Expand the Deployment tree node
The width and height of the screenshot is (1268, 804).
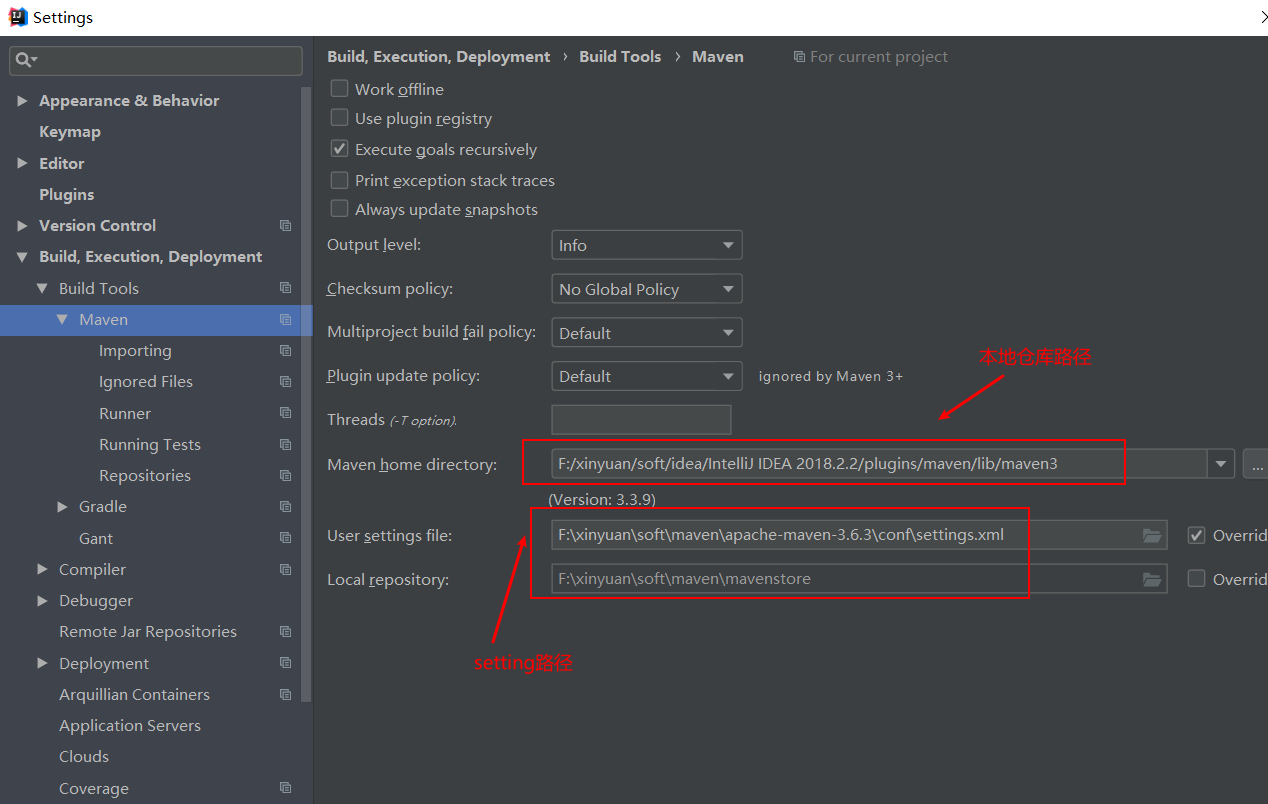coord(42,663)
